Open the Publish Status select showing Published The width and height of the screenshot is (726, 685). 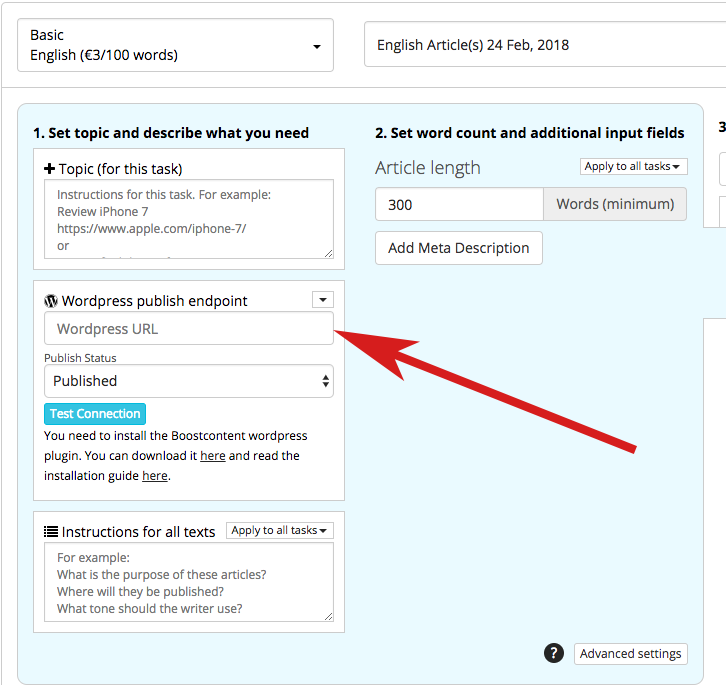[189, 381]
